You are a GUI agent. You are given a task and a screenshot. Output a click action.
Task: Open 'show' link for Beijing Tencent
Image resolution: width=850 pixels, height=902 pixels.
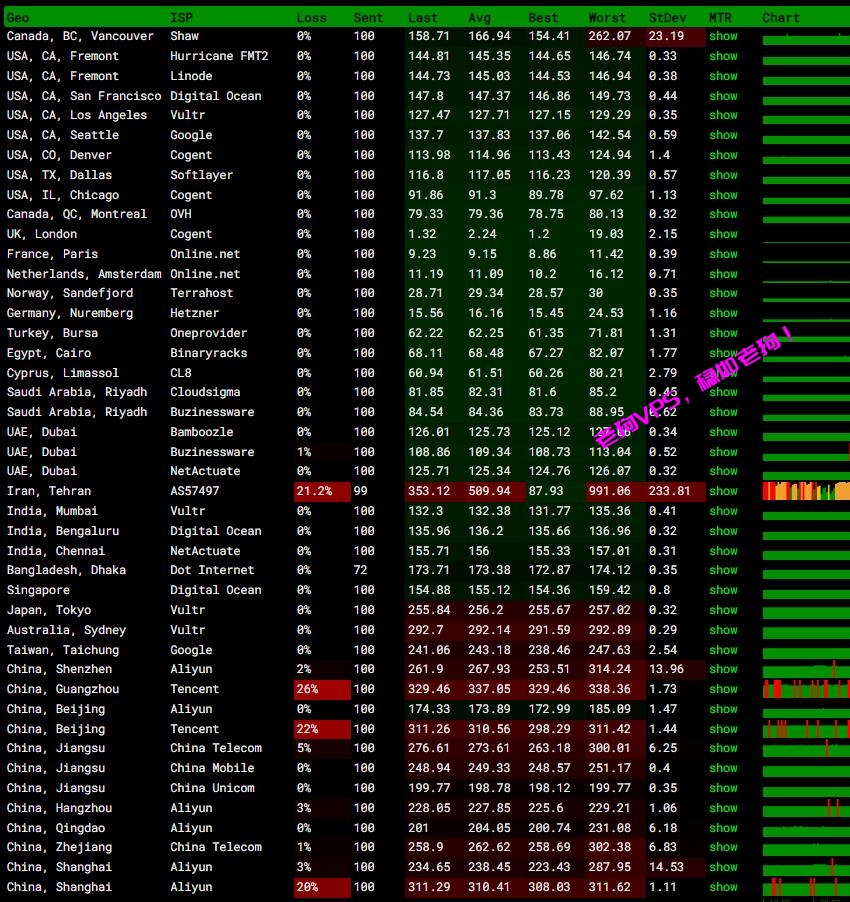pyautogui.click(x=723, y=729)
